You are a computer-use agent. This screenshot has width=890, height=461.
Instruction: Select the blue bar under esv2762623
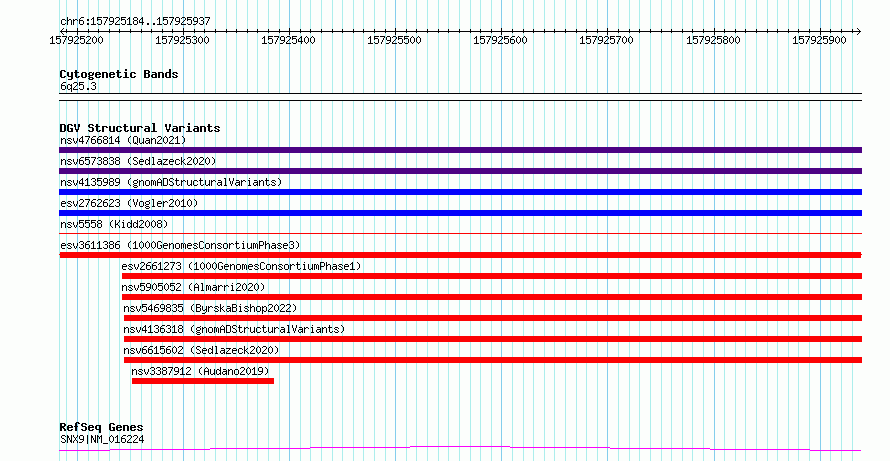point(460,213)
